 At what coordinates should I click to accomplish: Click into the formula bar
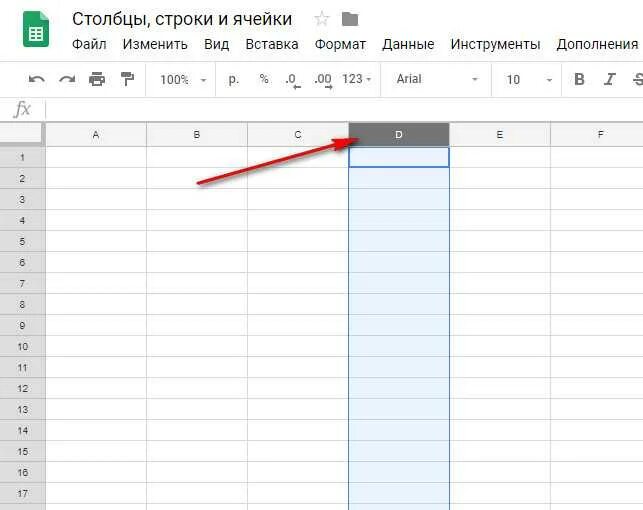pos(344,110)
